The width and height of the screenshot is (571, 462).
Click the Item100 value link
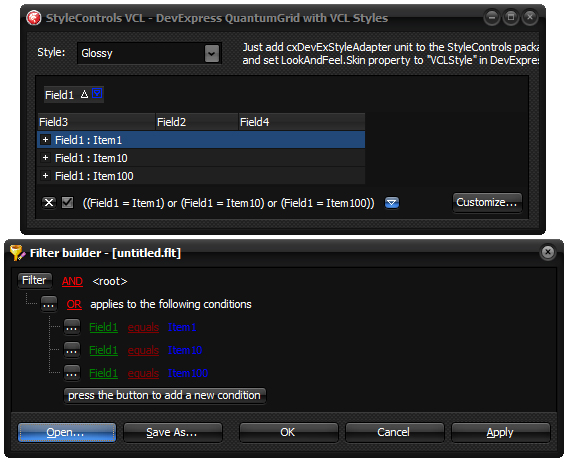tap(188, 373)
